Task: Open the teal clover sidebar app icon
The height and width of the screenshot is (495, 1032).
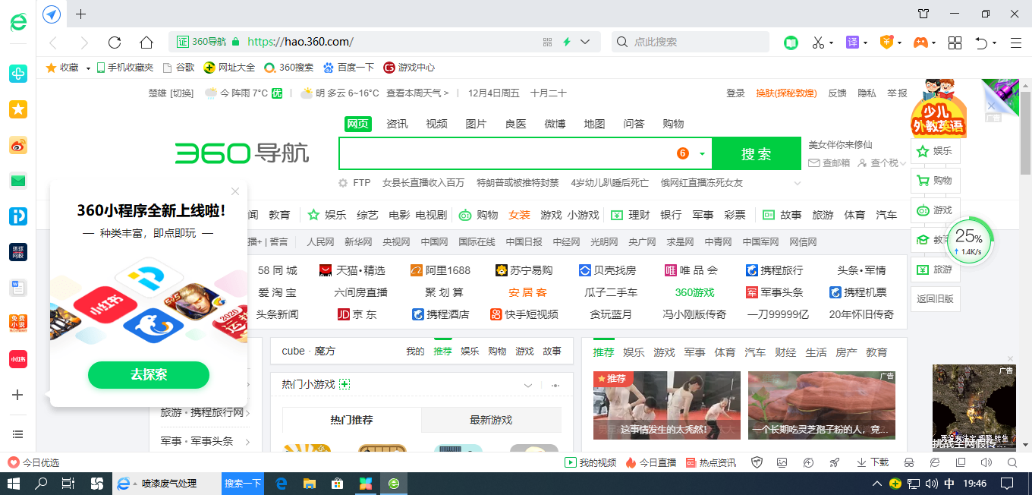Action: pyautogui.click(x=18, y=74)
